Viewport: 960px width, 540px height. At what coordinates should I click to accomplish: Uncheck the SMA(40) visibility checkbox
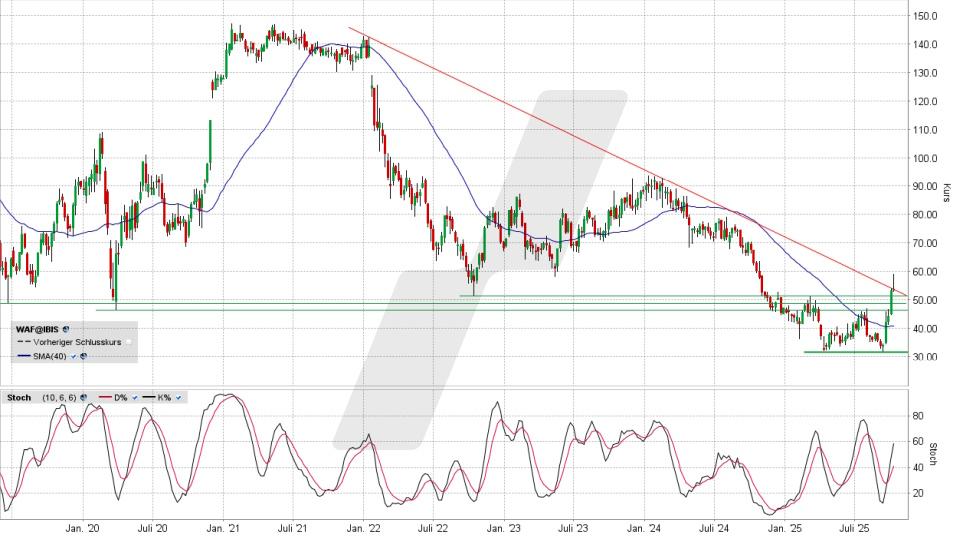[x=73, y=356]
